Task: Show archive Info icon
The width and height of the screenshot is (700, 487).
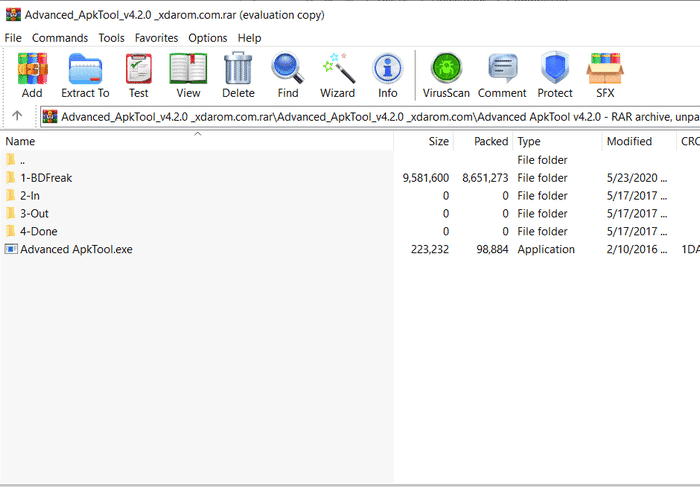Action: point(387,69)
